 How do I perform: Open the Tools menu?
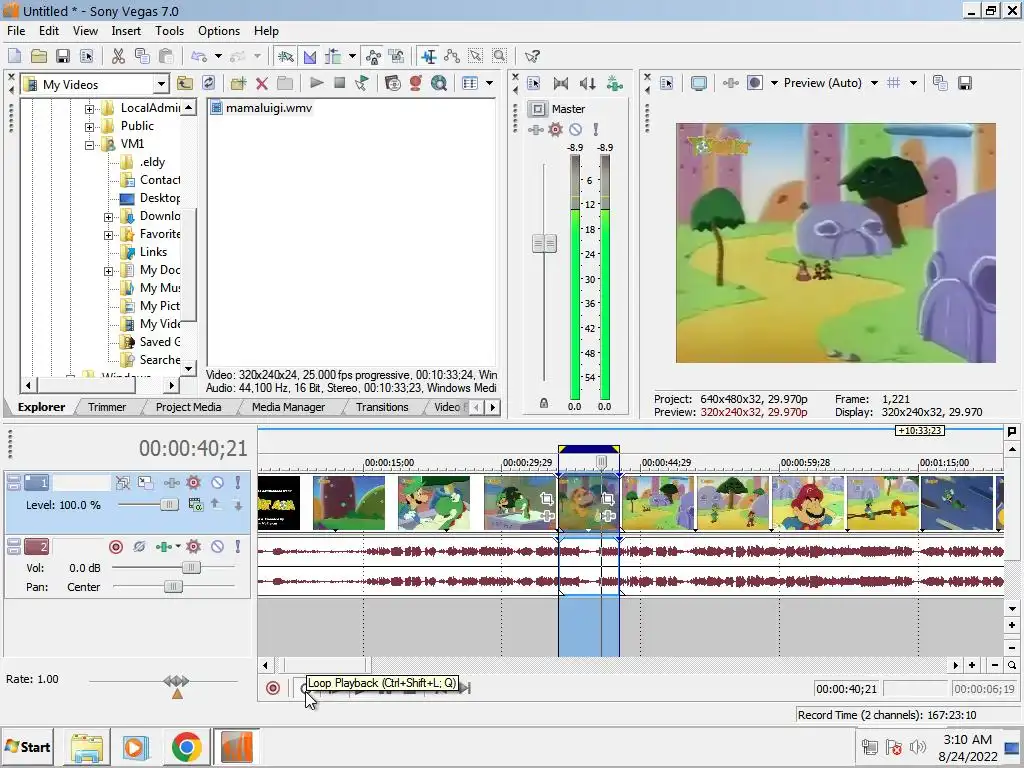[x=169, y=31]
